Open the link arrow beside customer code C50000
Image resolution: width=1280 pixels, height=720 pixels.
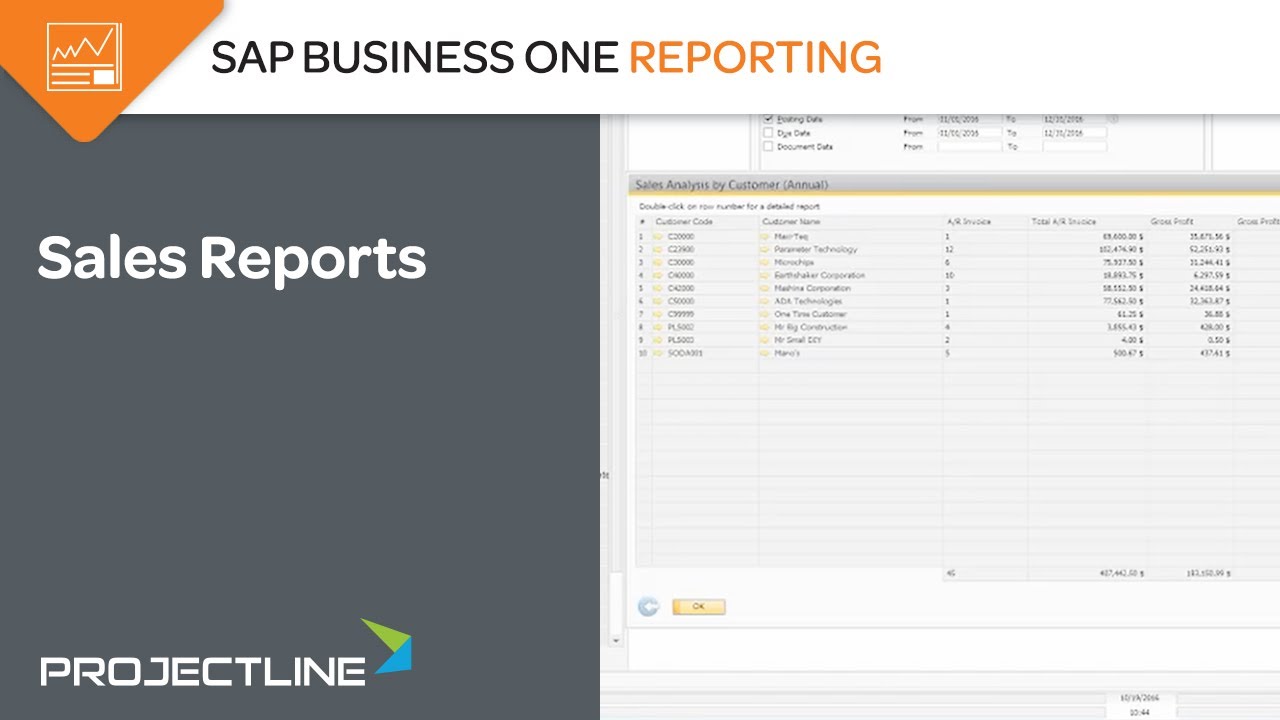point(658,302)
